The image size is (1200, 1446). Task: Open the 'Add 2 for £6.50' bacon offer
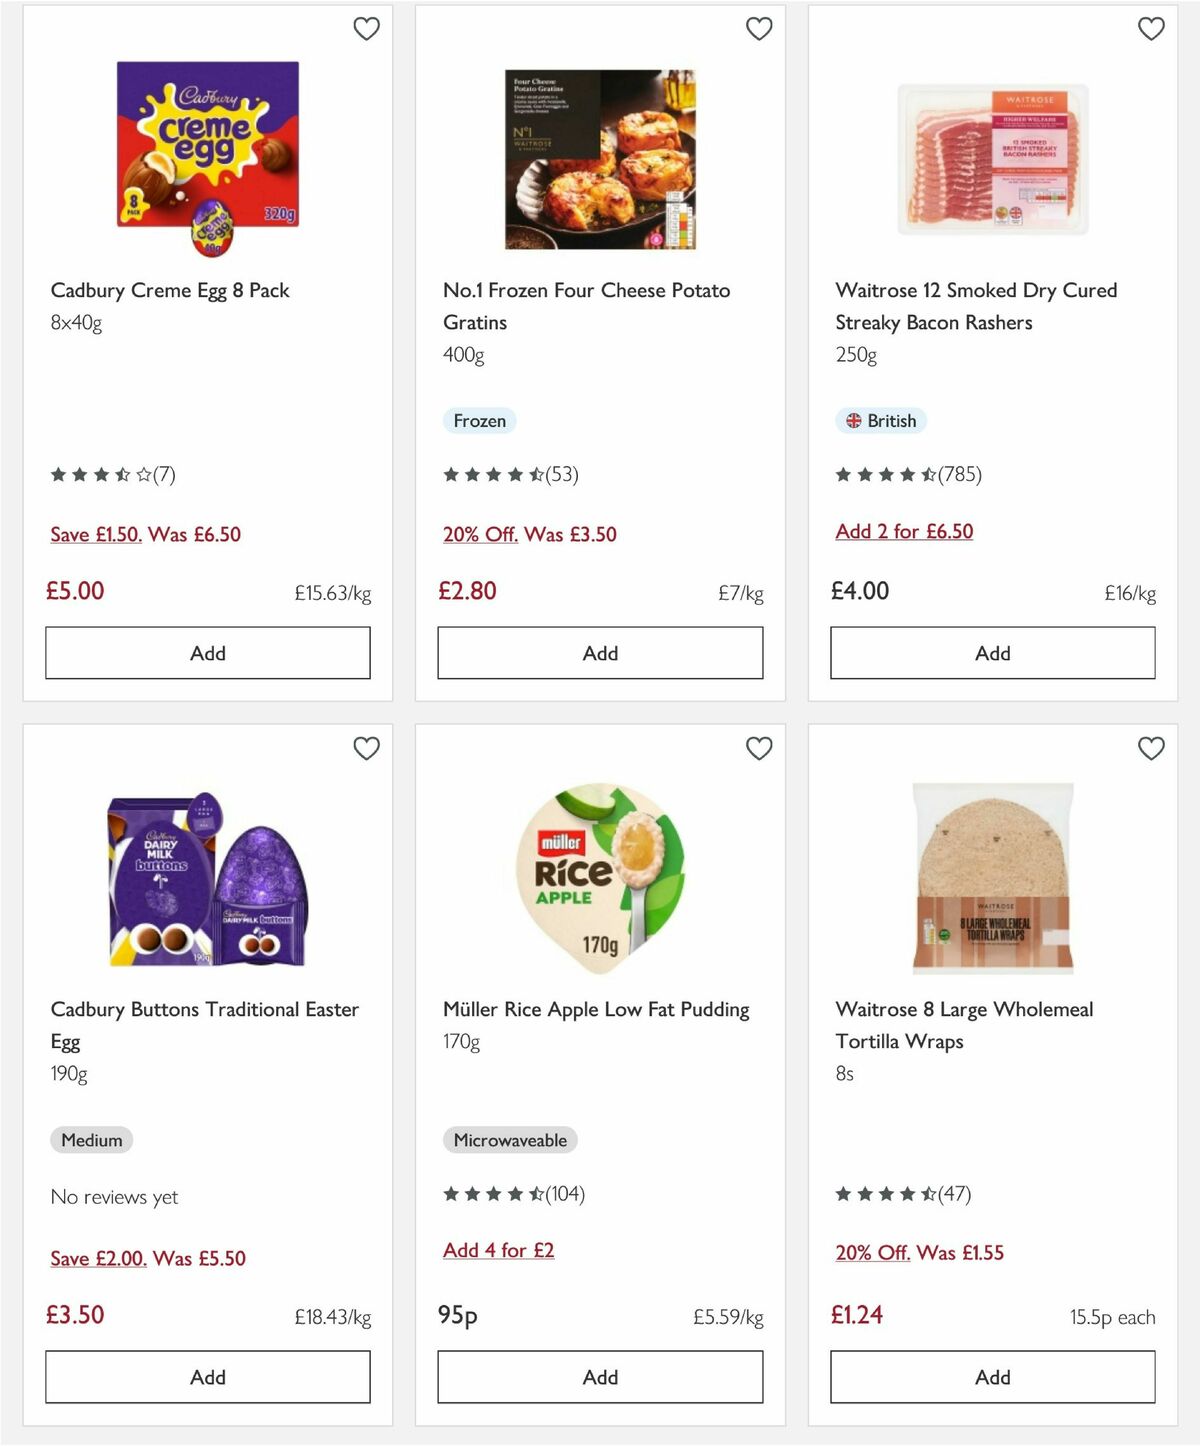click(904, 531)
